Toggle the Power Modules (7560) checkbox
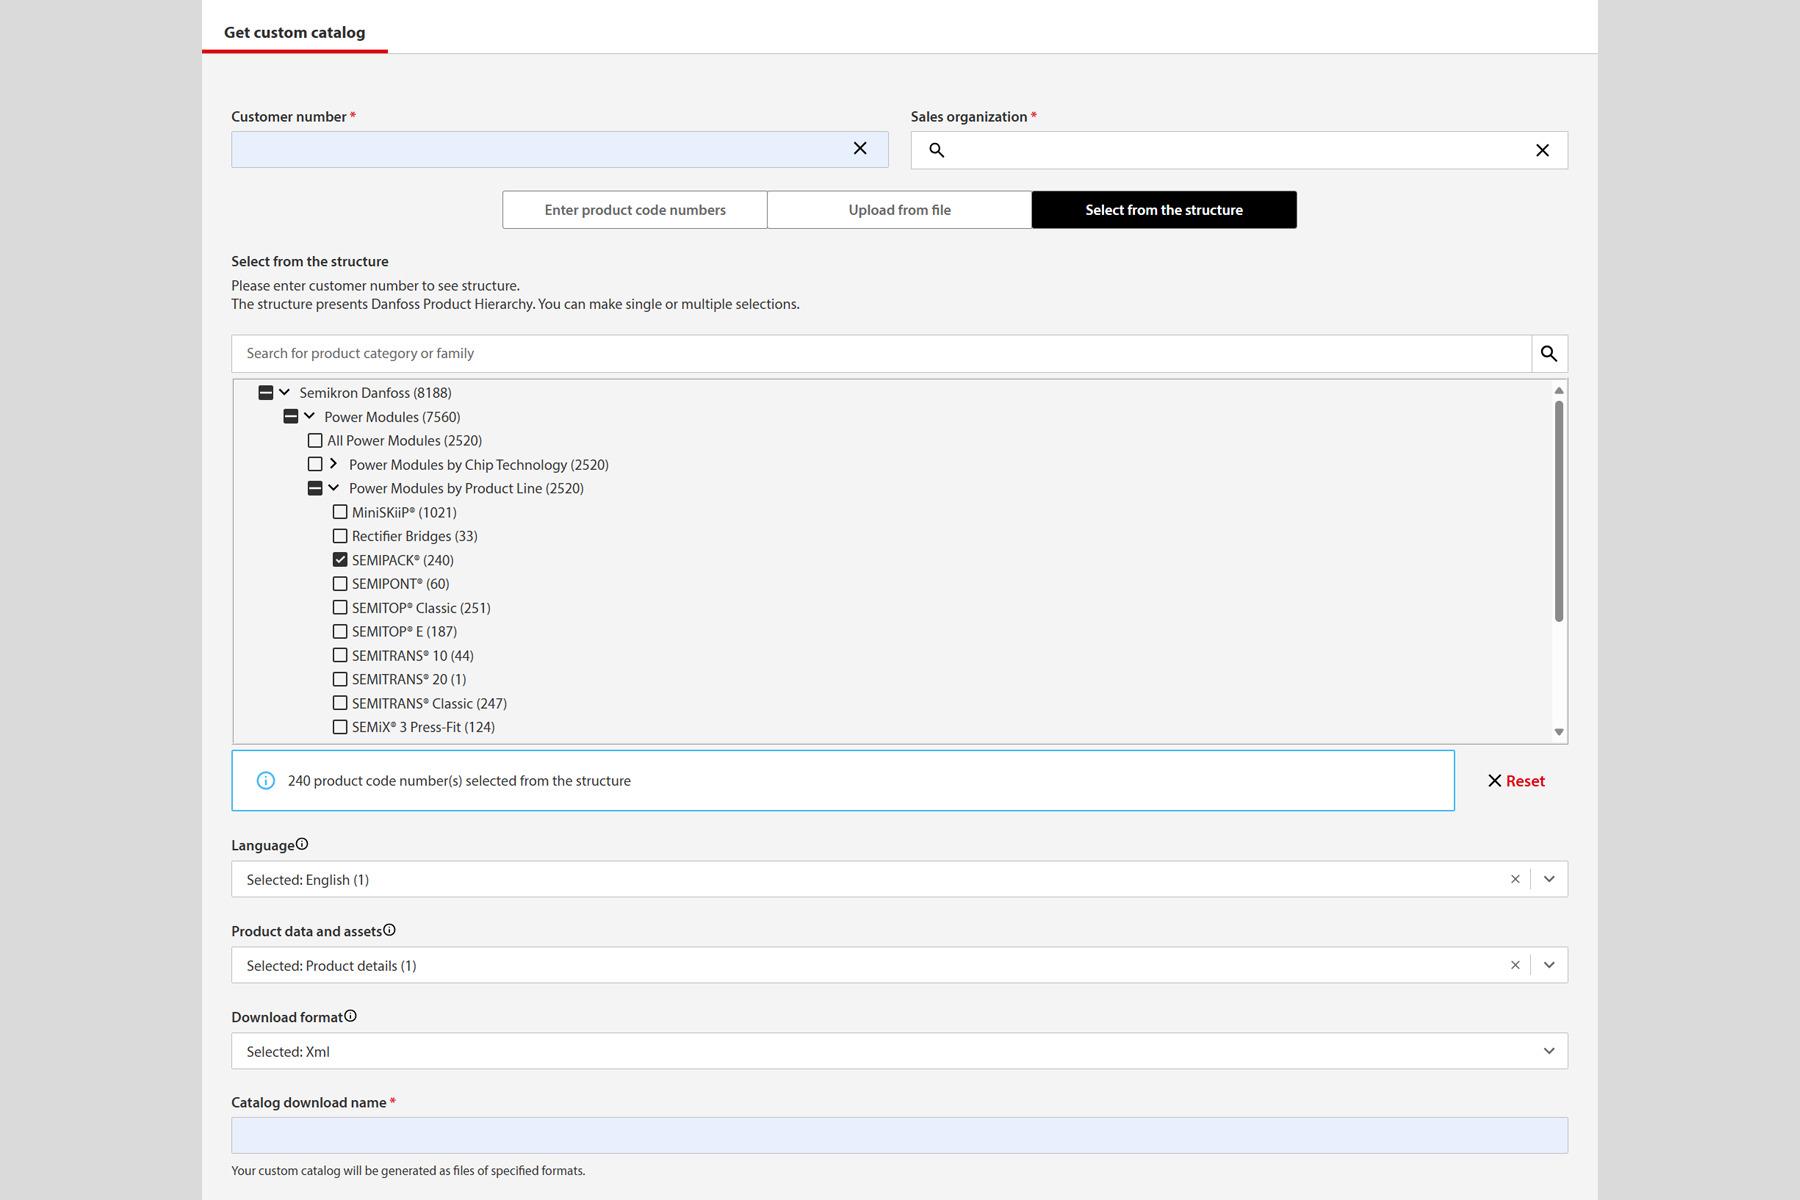This screenshot has height=1200, width=1800. pyautogui.click(x=291, y=416)
